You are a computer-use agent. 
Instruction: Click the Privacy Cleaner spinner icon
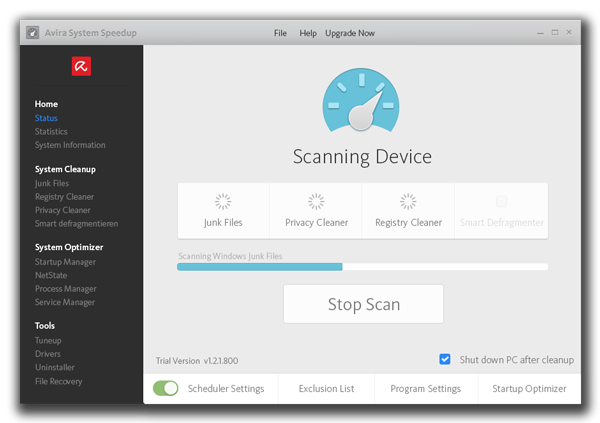[316, 201]
